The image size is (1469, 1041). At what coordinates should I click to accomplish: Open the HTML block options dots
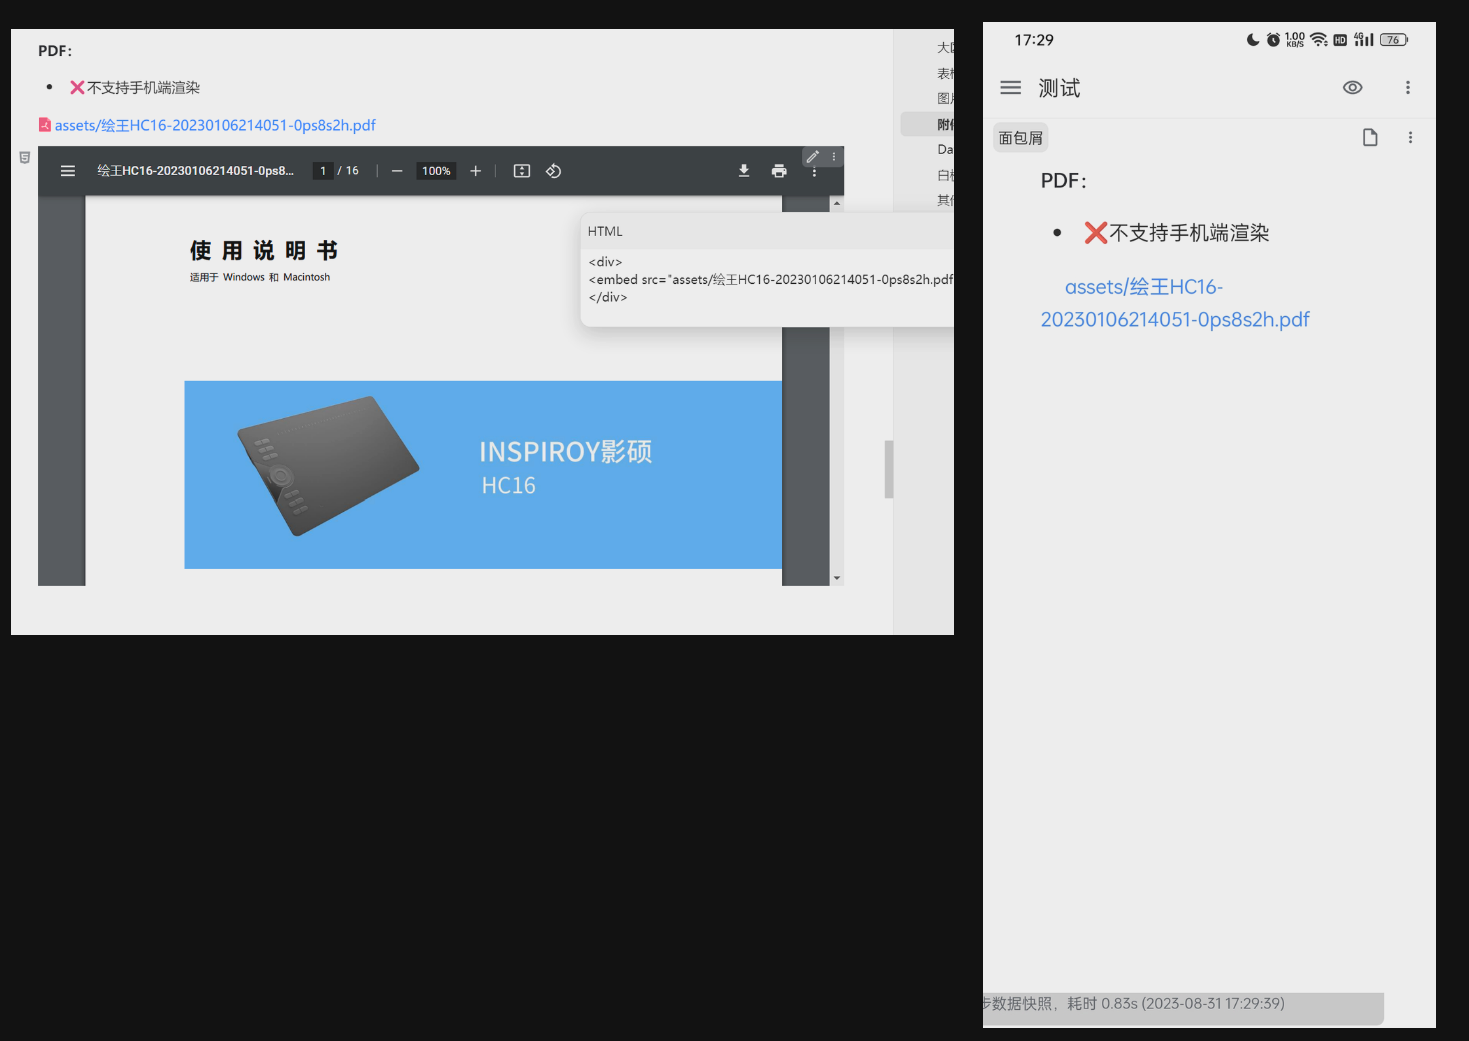(x=834, y=157)
